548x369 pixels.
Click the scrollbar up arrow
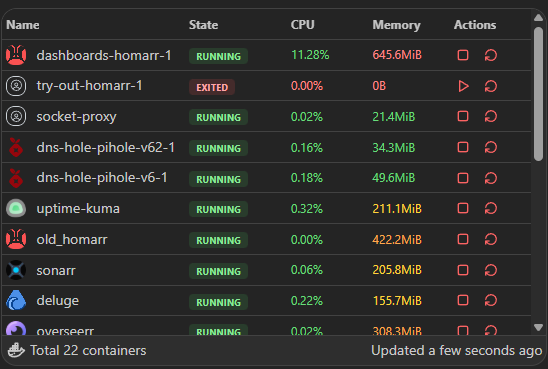click(x=539, y=17)
